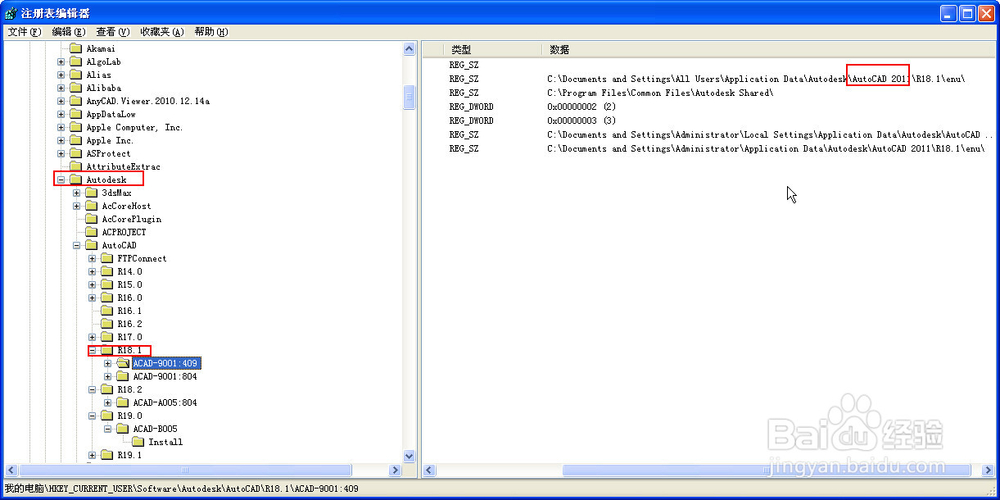The width and height of the screenshot is (1000, 500).
Task: Click value pane horizontal scroll right arrow
Action: coord(987,471)
